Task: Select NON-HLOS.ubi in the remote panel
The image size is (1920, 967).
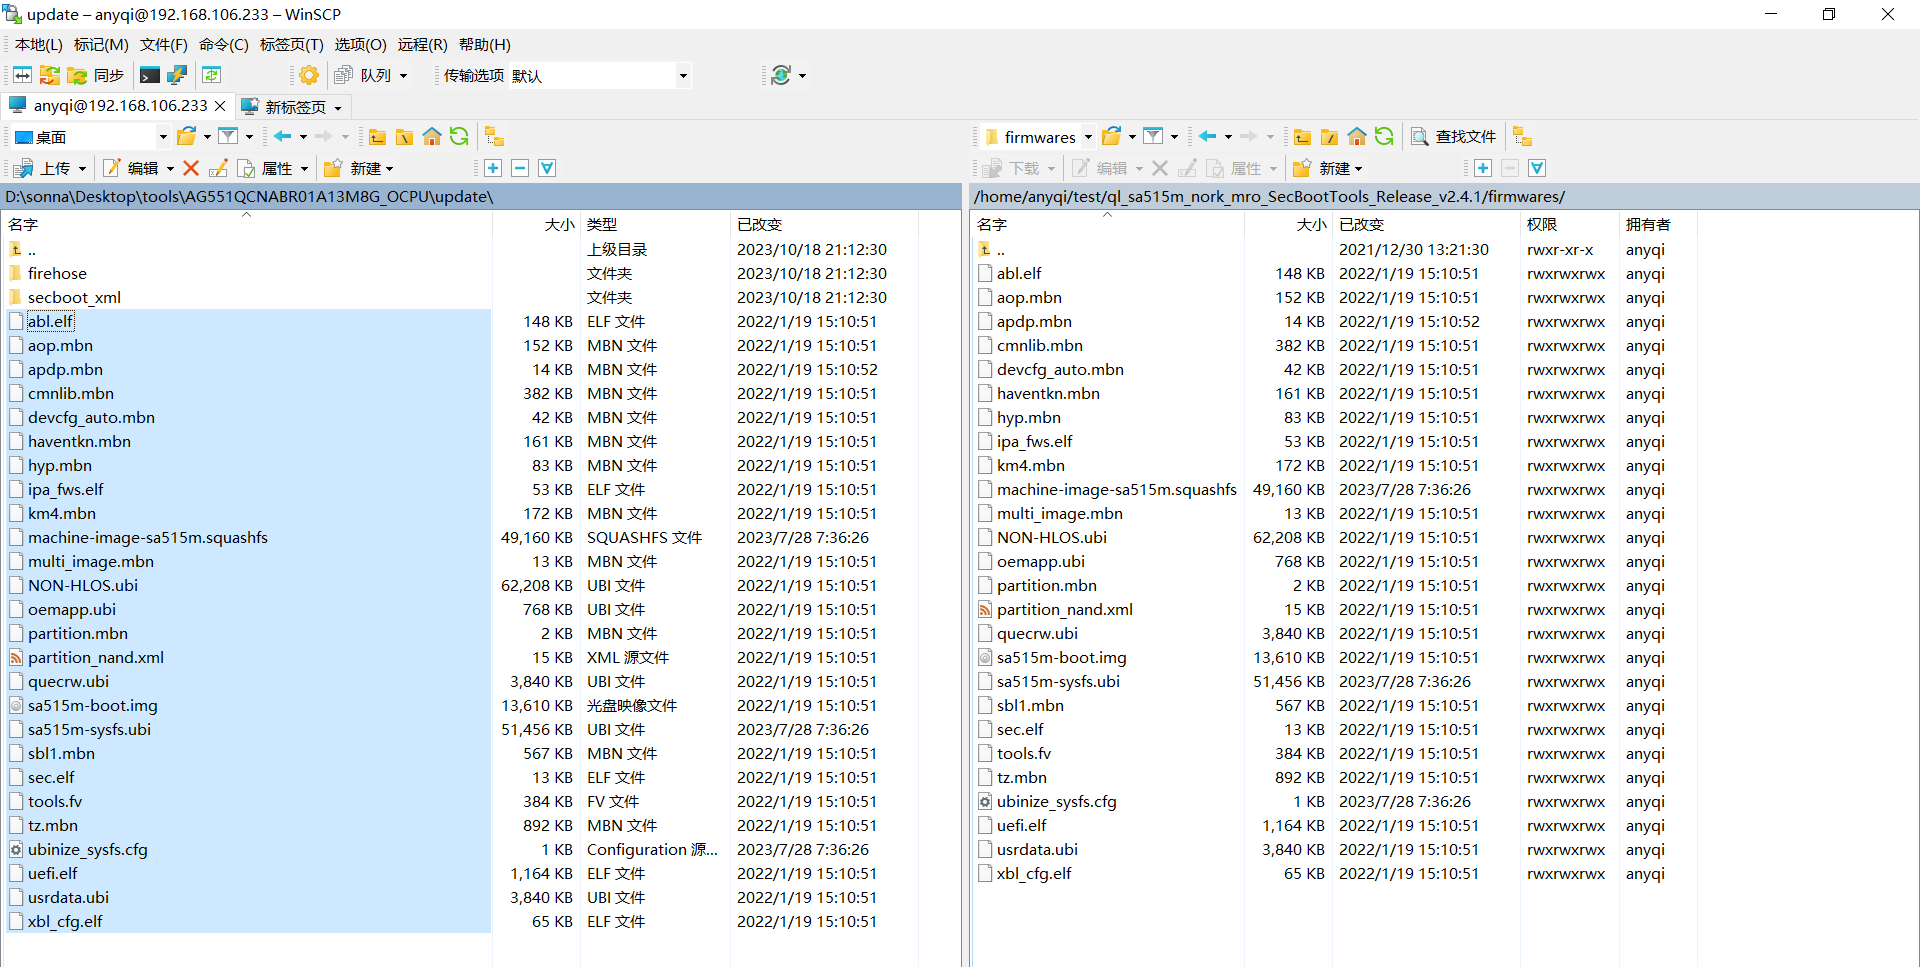Action: (x=1051, y=538)
